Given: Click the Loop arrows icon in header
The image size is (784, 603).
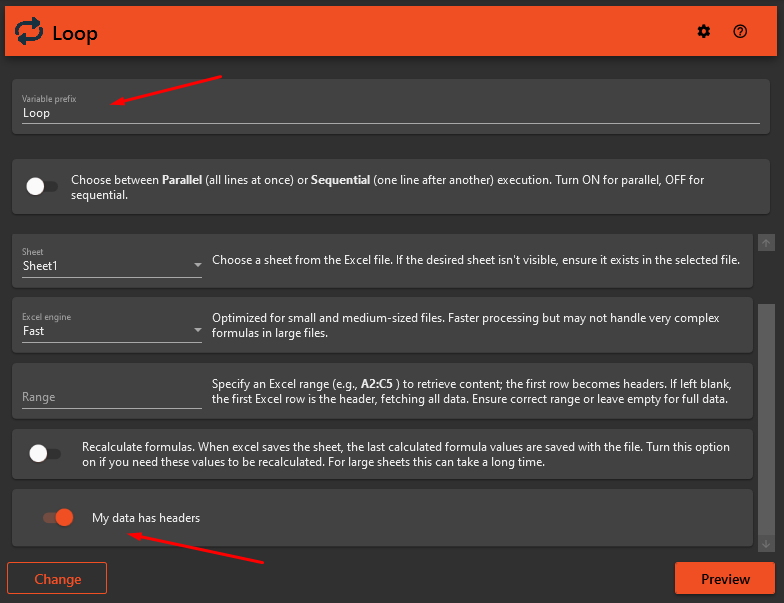Looking at the screenshot, I should click(x=29, y=32).
